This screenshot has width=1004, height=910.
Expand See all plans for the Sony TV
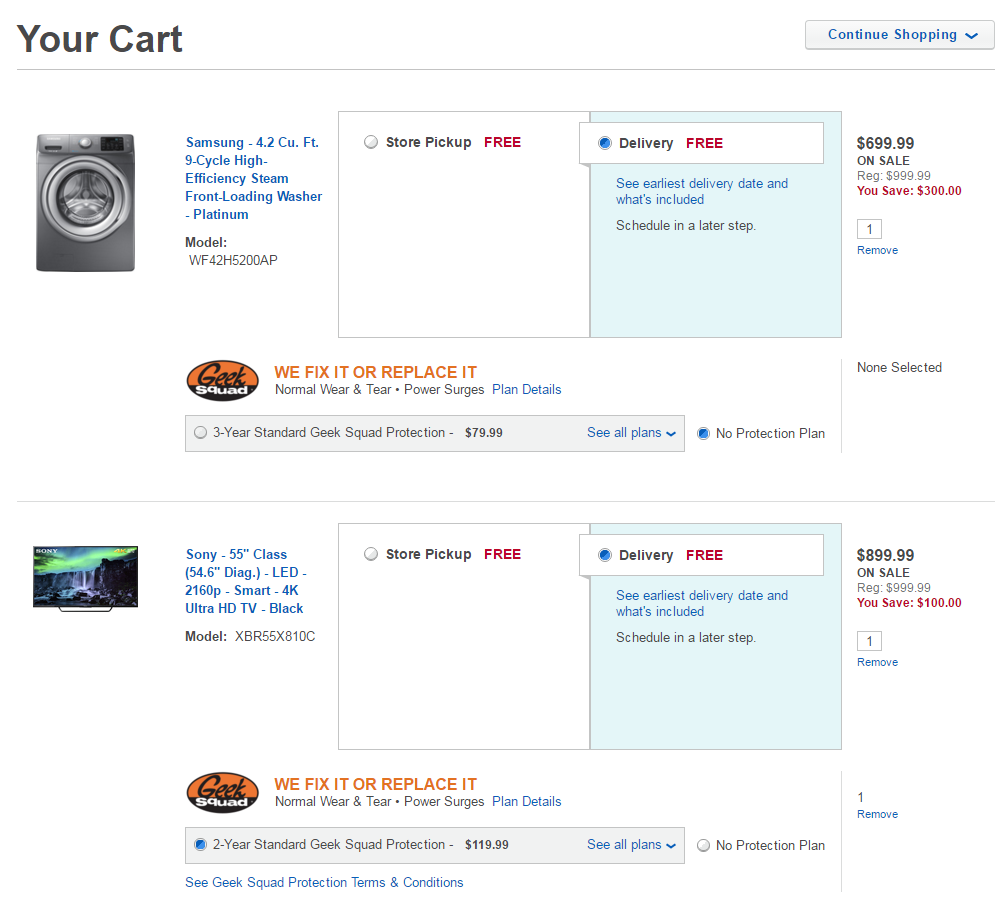631,845
